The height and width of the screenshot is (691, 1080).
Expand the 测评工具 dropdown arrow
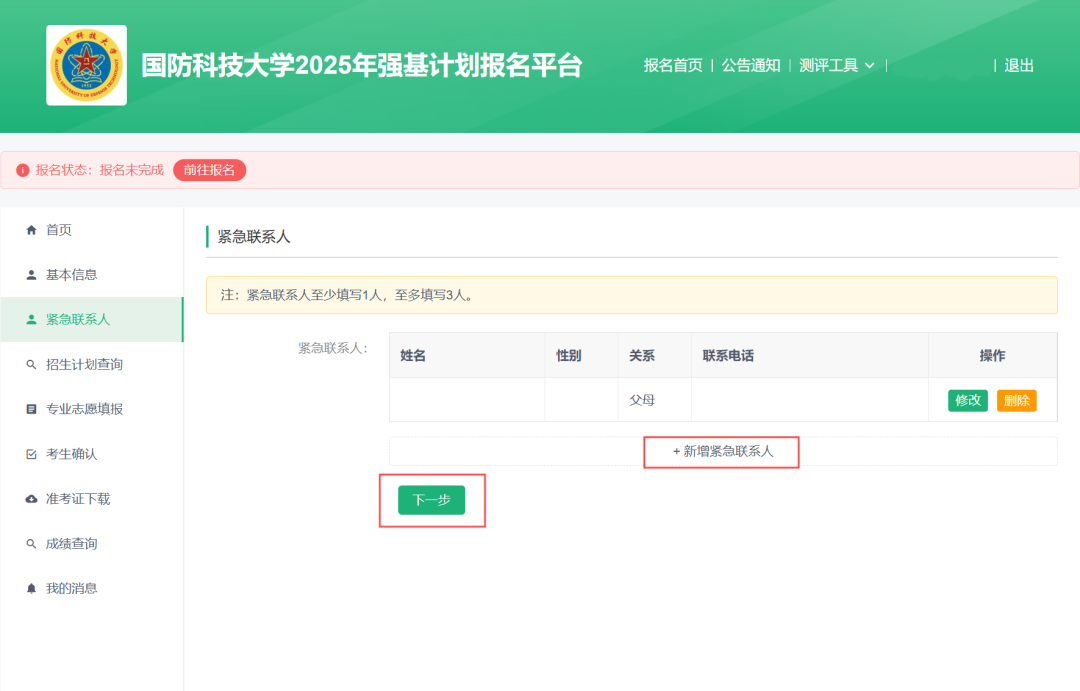[870, 65]
